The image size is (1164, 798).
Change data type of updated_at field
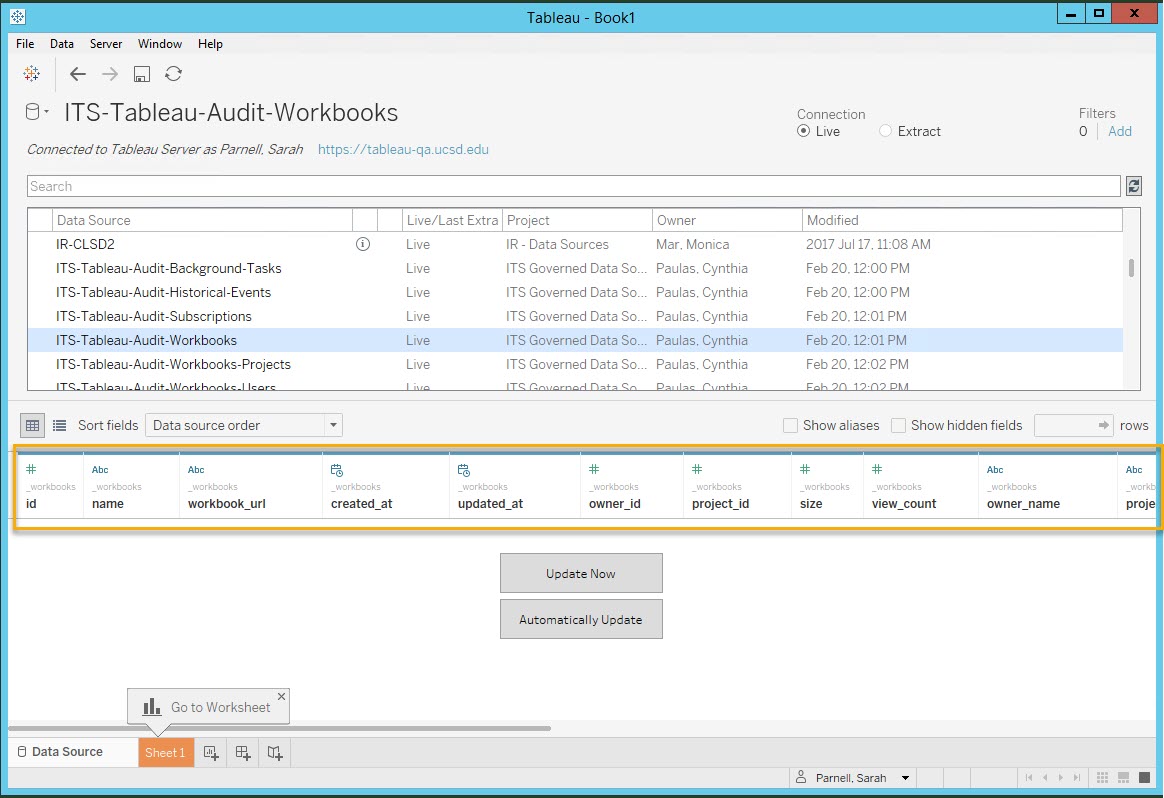tap(463, 470)
